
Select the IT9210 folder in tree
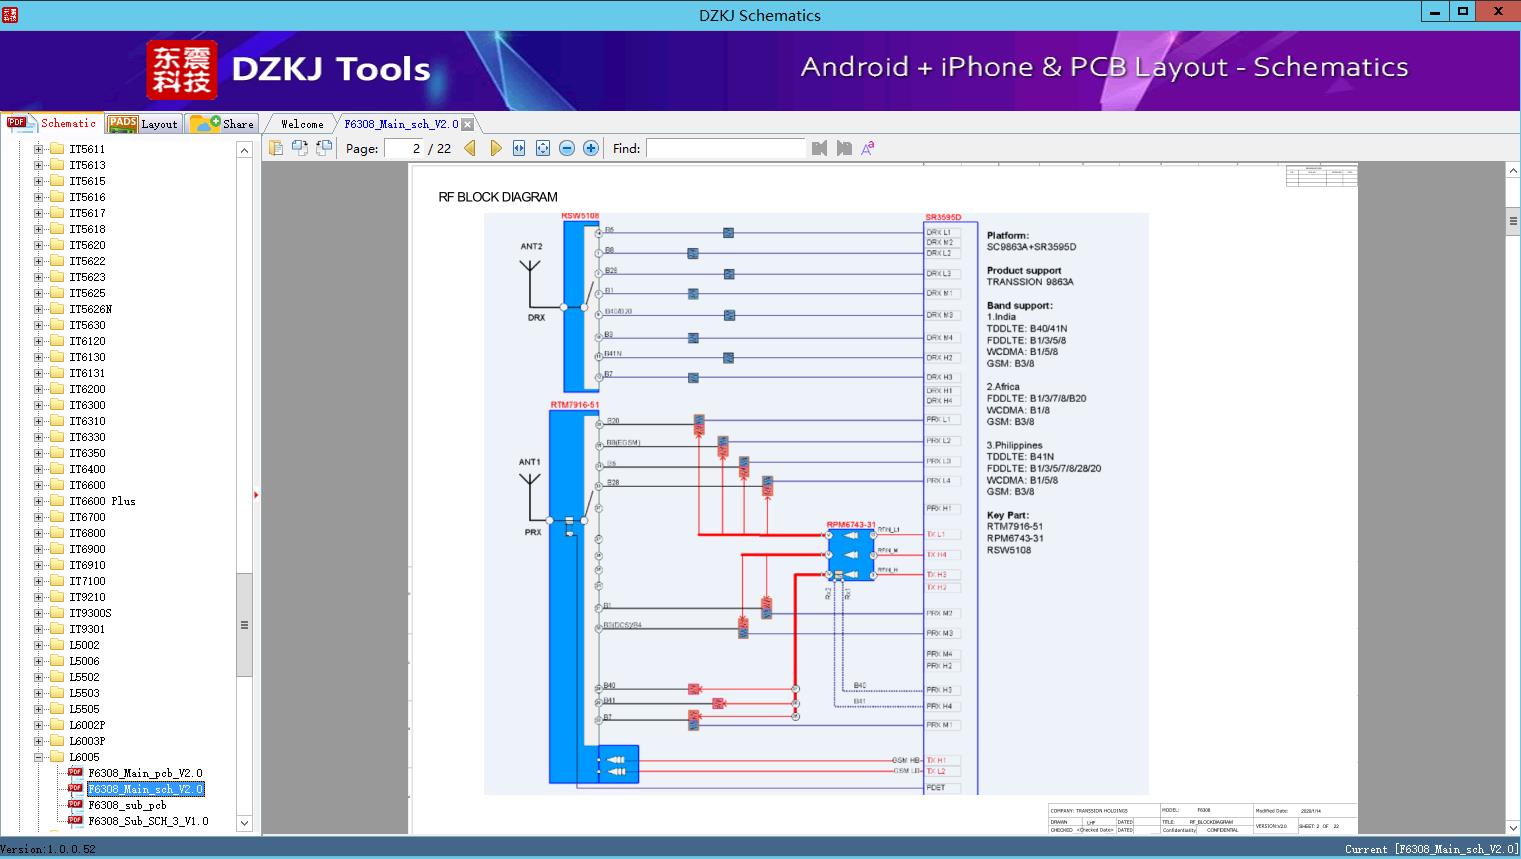(x=87, y=597)
